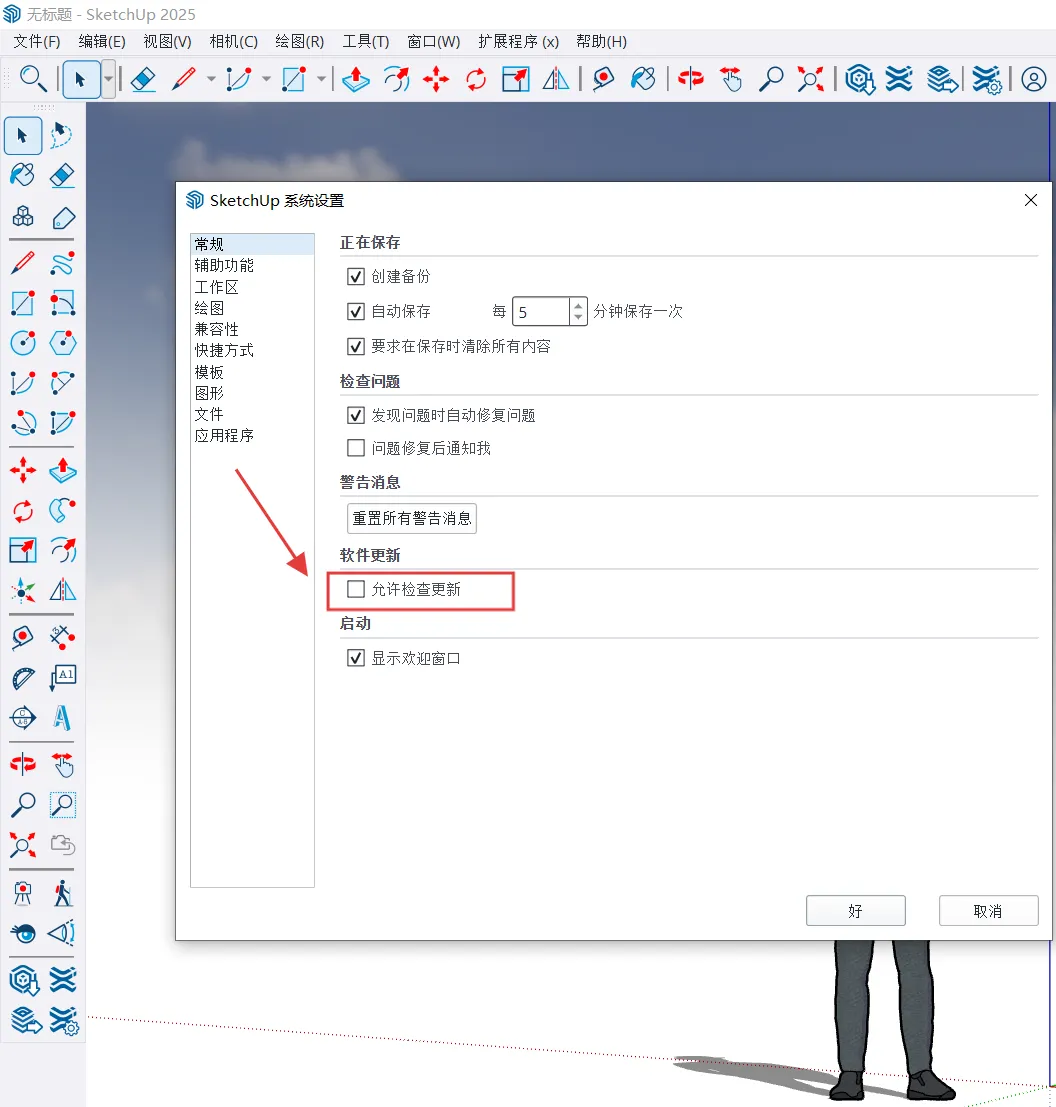
Task: Toggle 发现问题时自动修复问题 checkbox
Action: (x=356, y=415)
